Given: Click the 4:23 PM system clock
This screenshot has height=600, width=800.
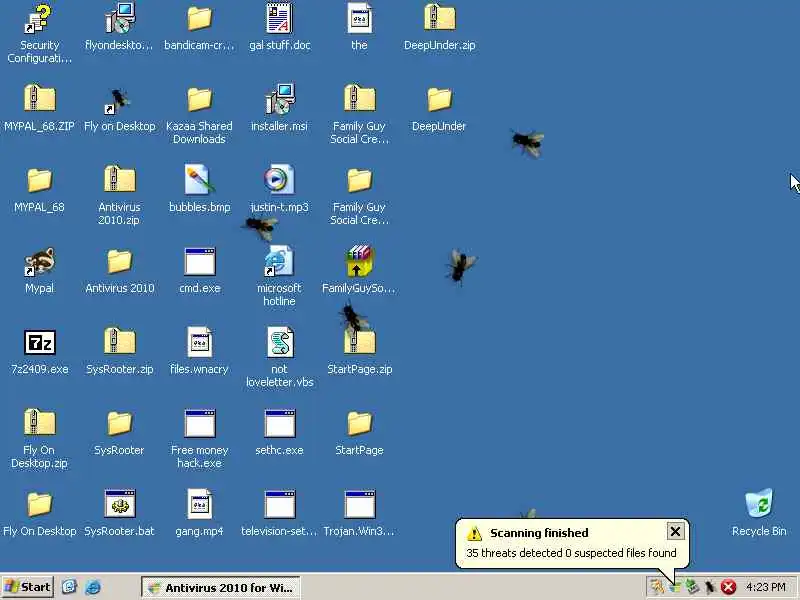Looking at the screenshot, I should [x=765, y=588].
